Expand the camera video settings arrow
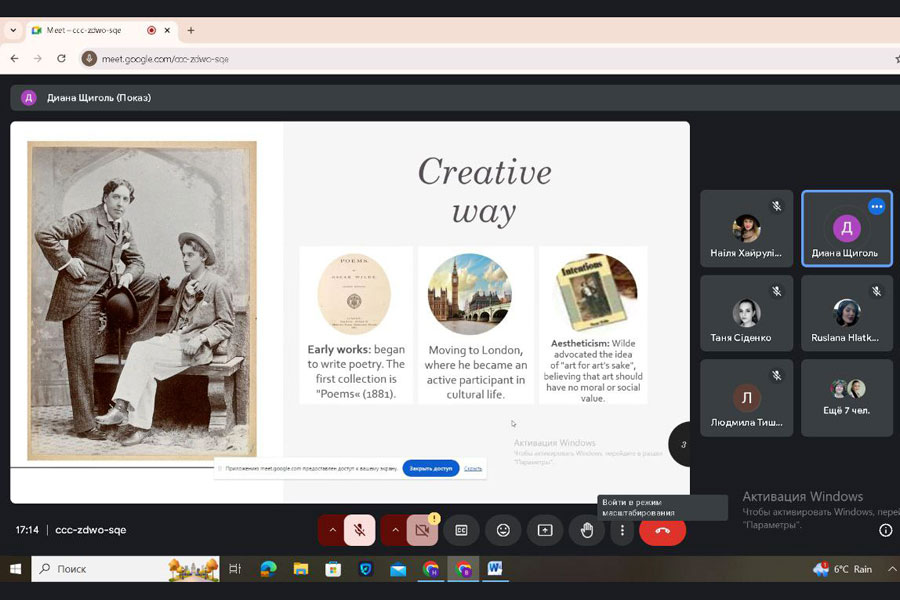900x600 pixels. point(394,530)
